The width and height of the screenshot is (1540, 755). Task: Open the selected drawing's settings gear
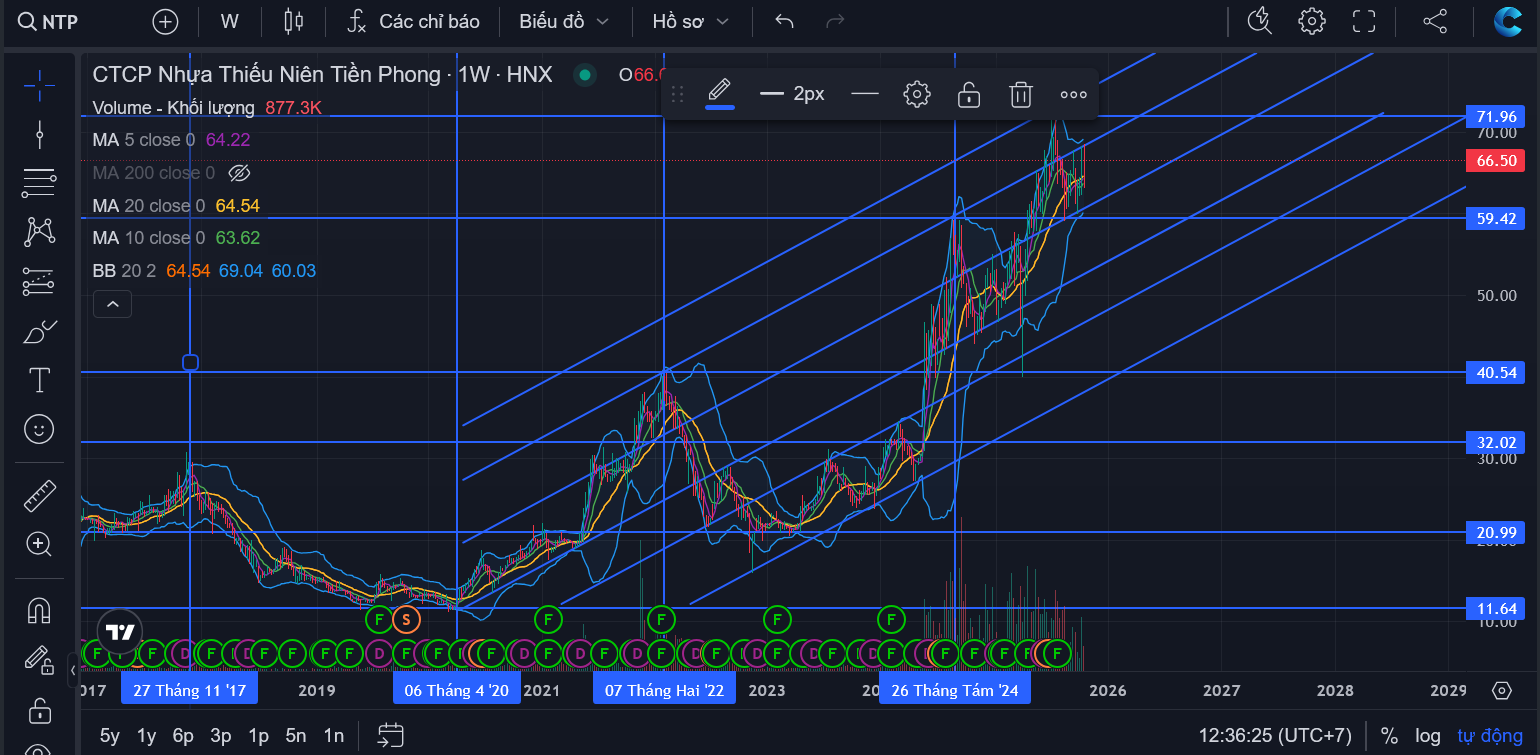click(917, 94)
